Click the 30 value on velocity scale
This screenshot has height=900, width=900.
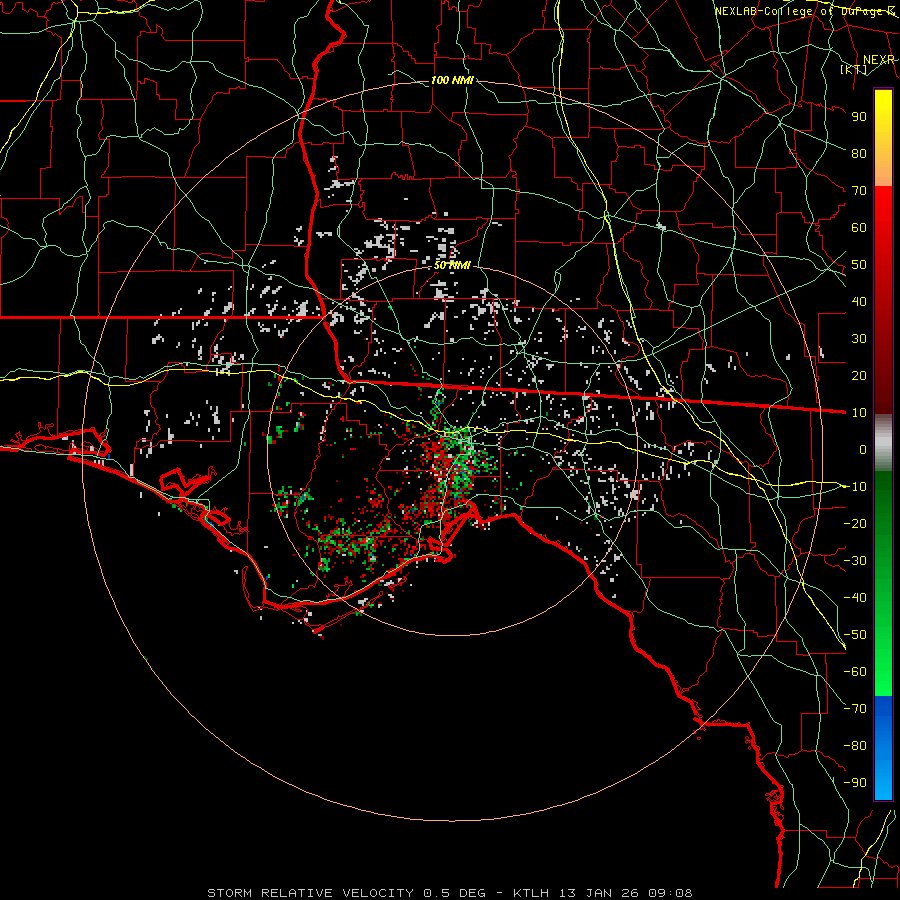(x=859, y=339)
